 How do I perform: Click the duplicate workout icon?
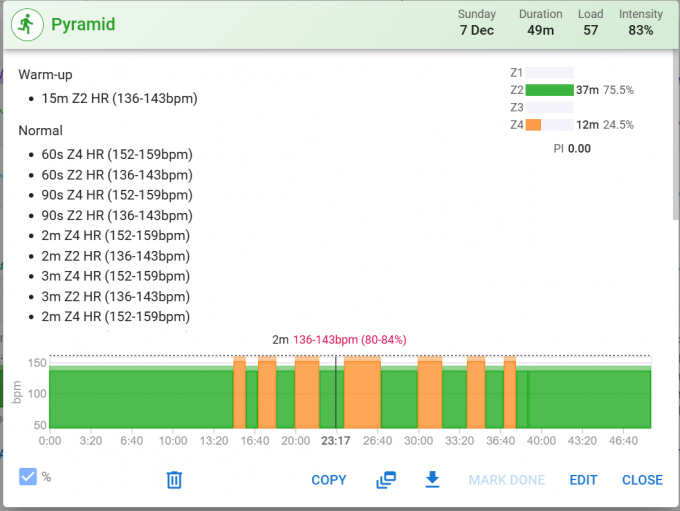coord(386,480)
